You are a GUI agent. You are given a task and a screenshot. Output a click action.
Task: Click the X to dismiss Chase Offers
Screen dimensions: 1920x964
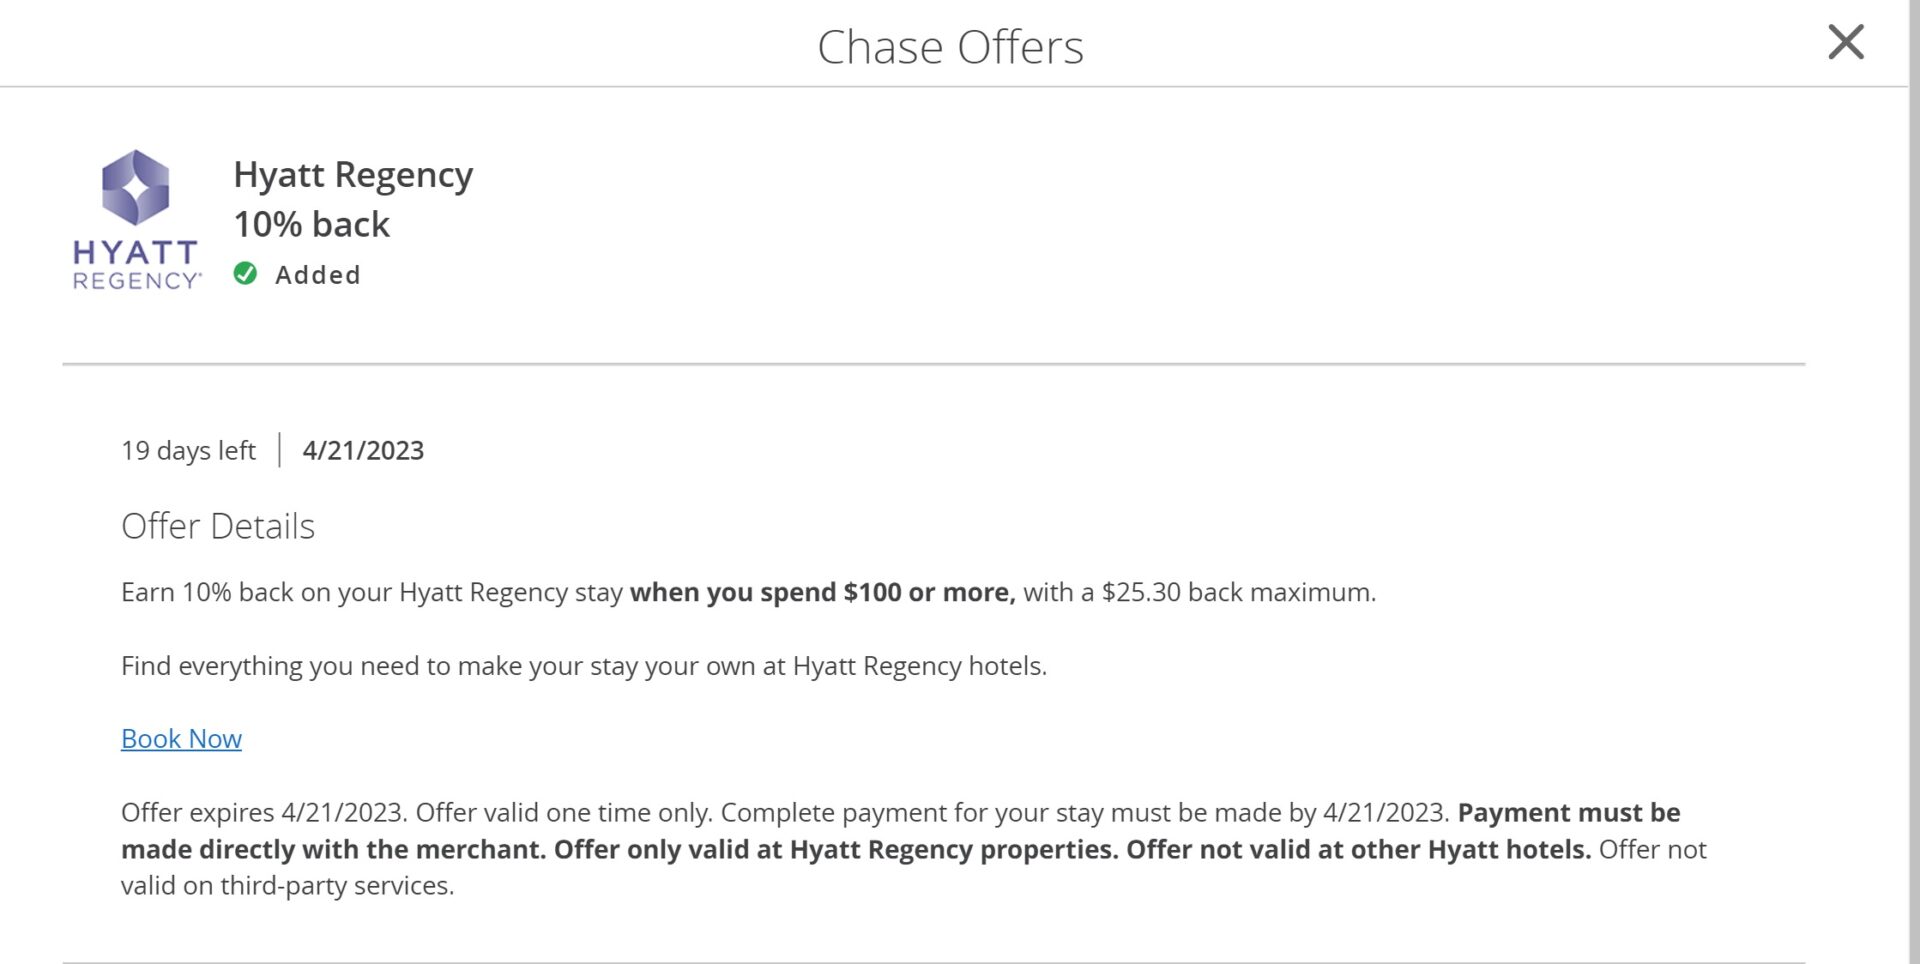1846,42
